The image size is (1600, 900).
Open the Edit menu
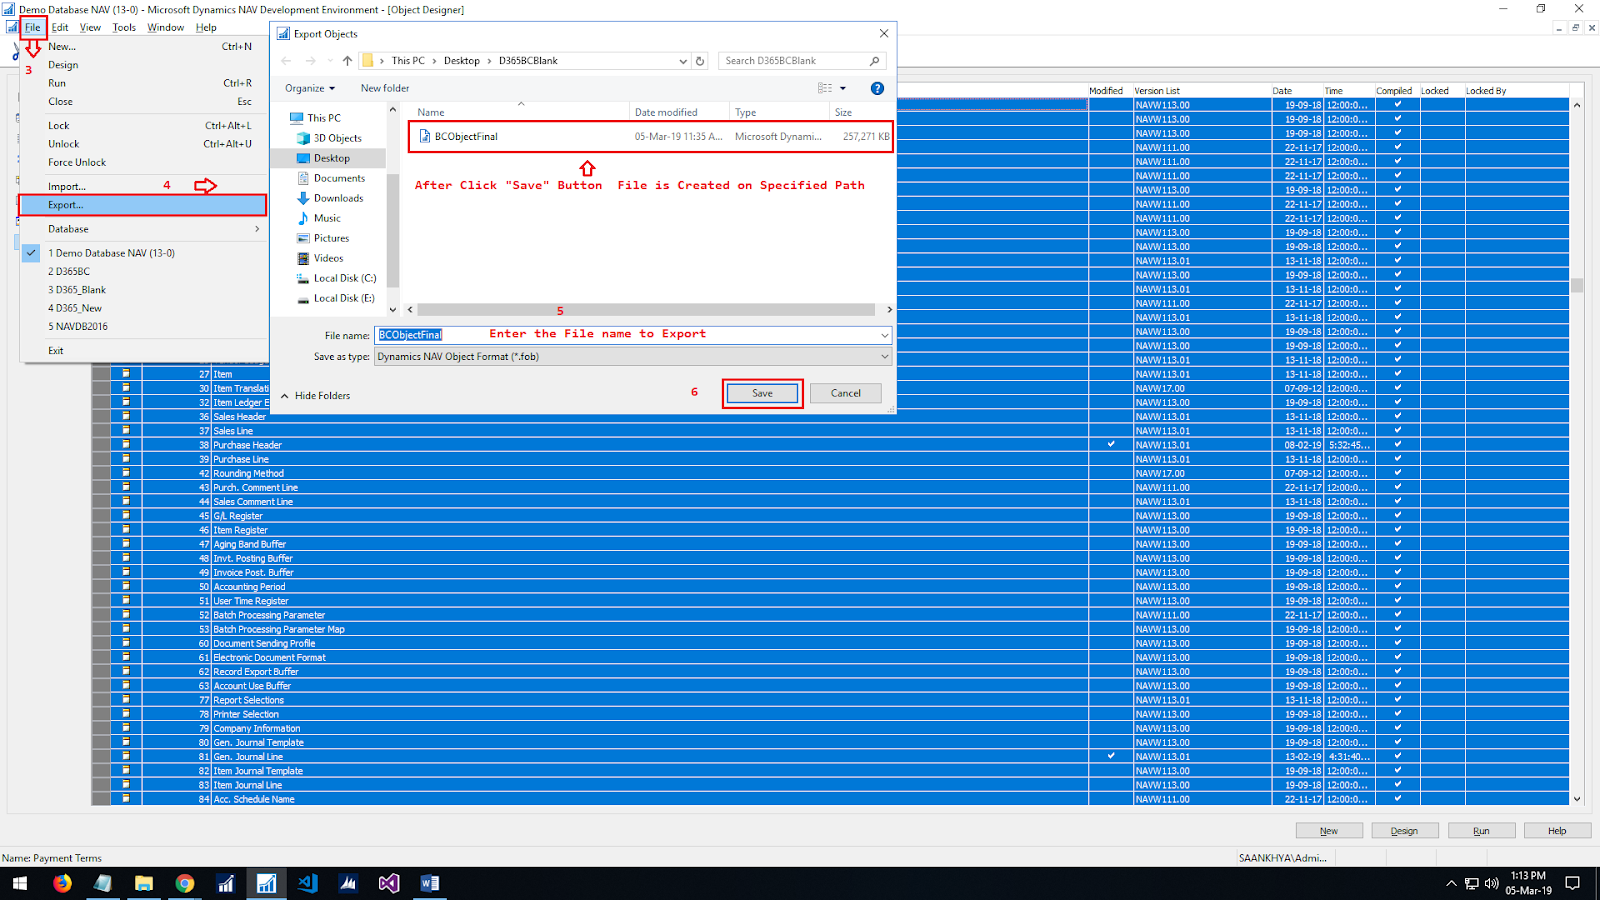(60, 28)
